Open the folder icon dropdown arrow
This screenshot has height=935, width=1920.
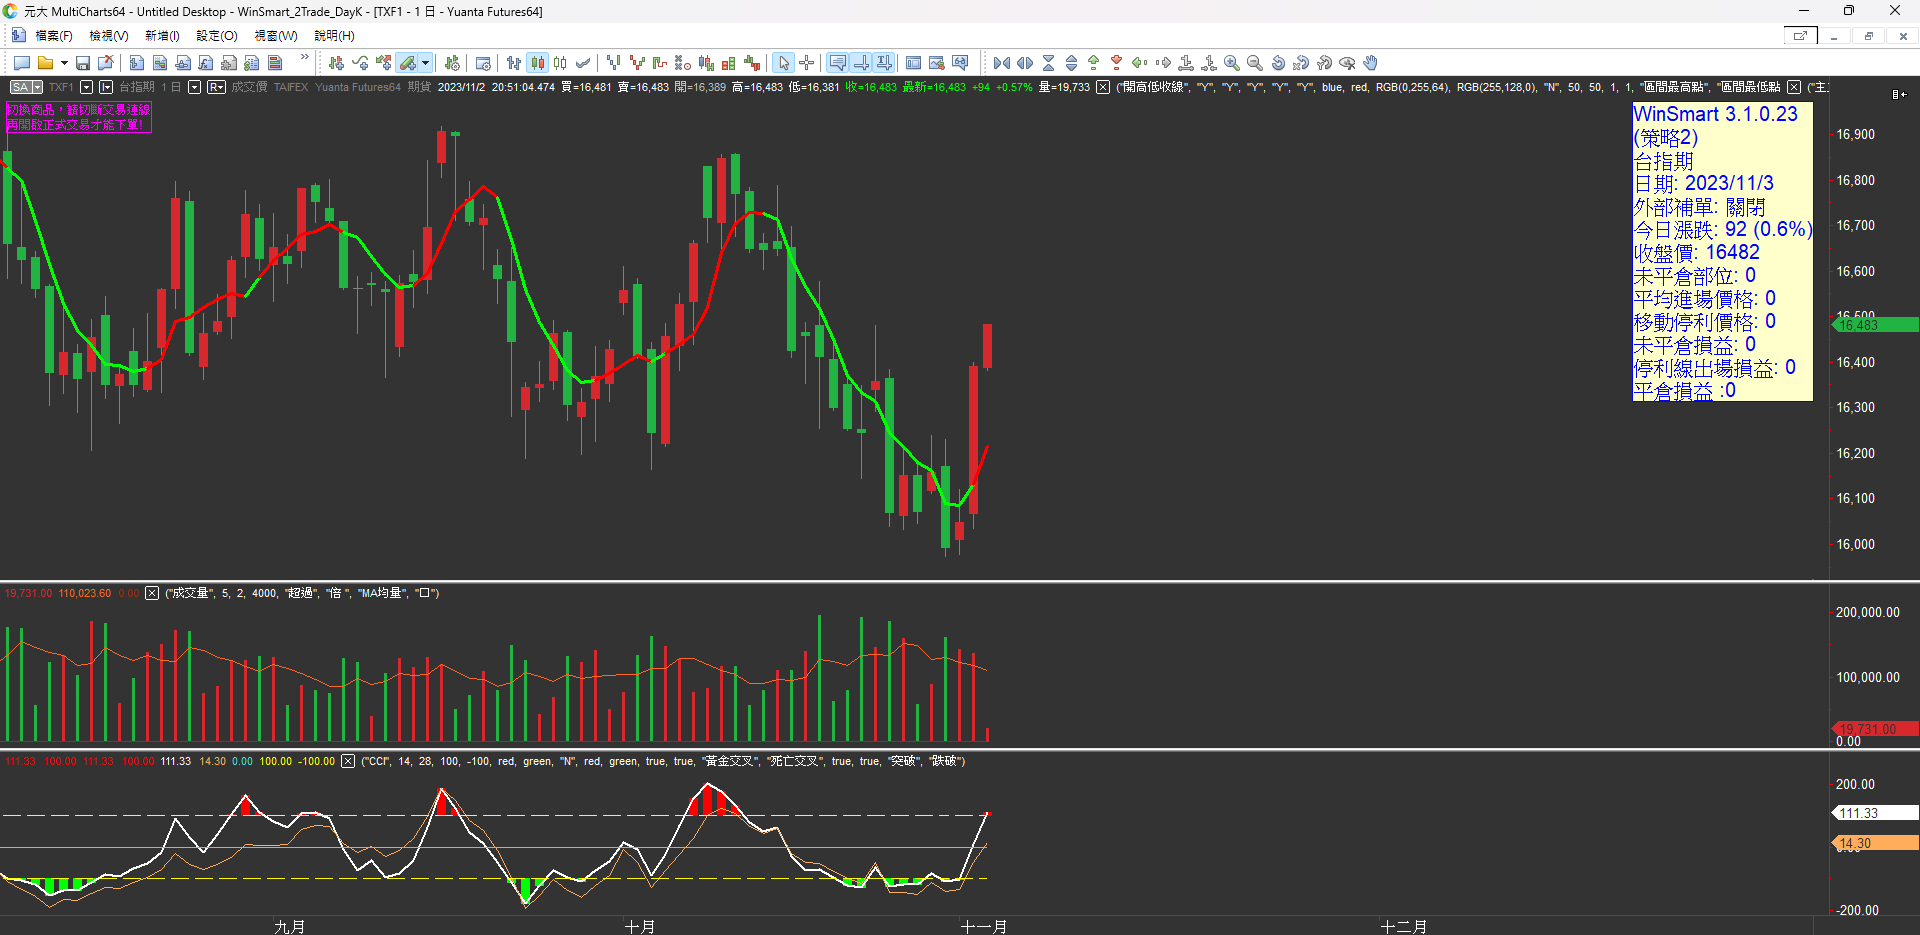pos(64,63)
